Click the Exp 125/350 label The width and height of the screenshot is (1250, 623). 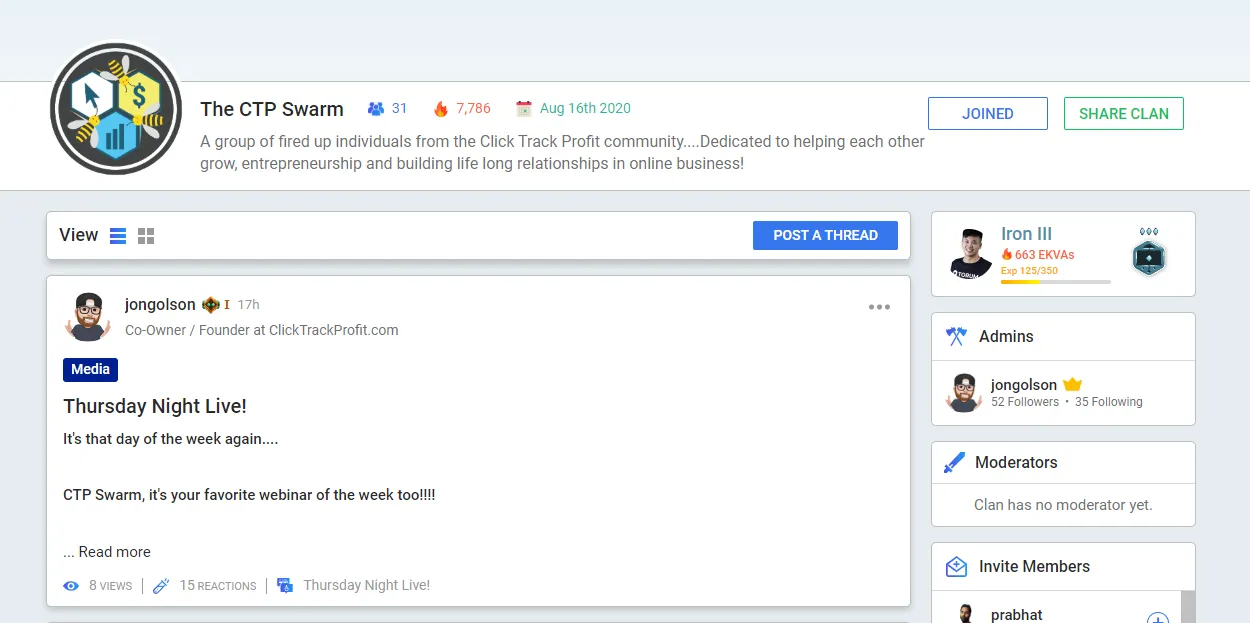click(1029, 271)
